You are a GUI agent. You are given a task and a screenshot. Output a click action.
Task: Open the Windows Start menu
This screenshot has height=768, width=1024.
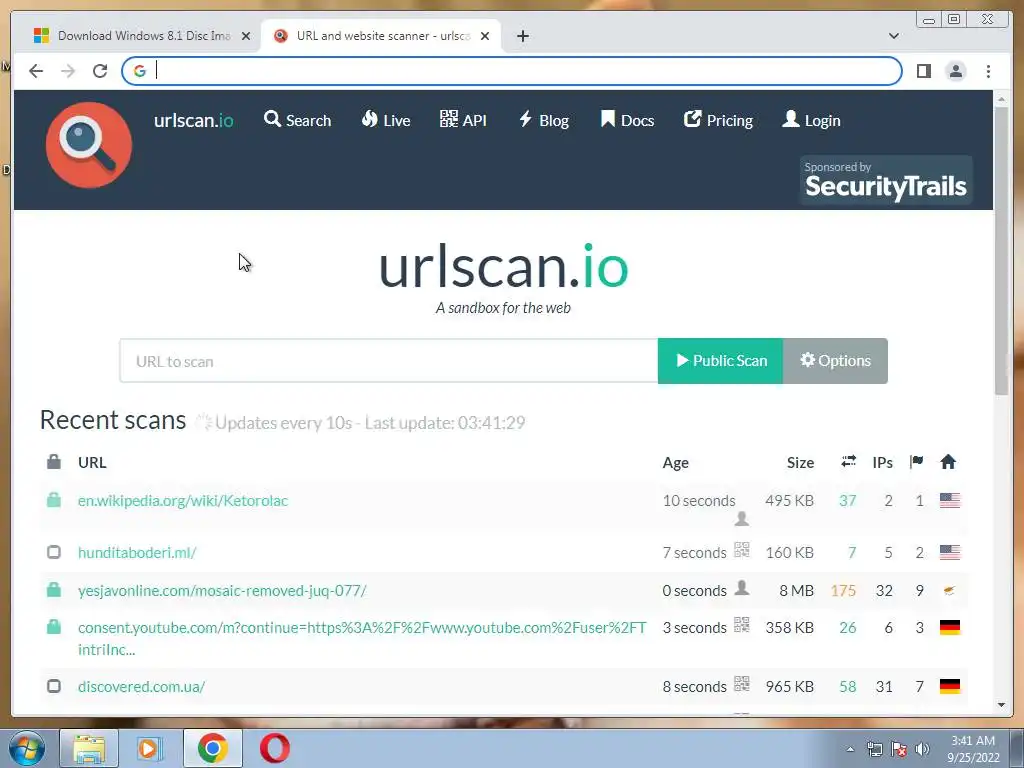pyautogui.click(x=27, y=748)
